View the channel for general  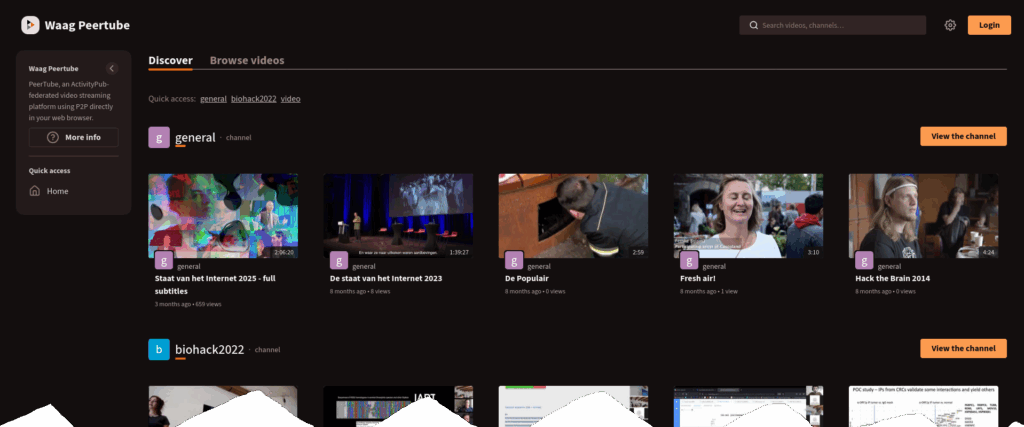tap(963, 136)
